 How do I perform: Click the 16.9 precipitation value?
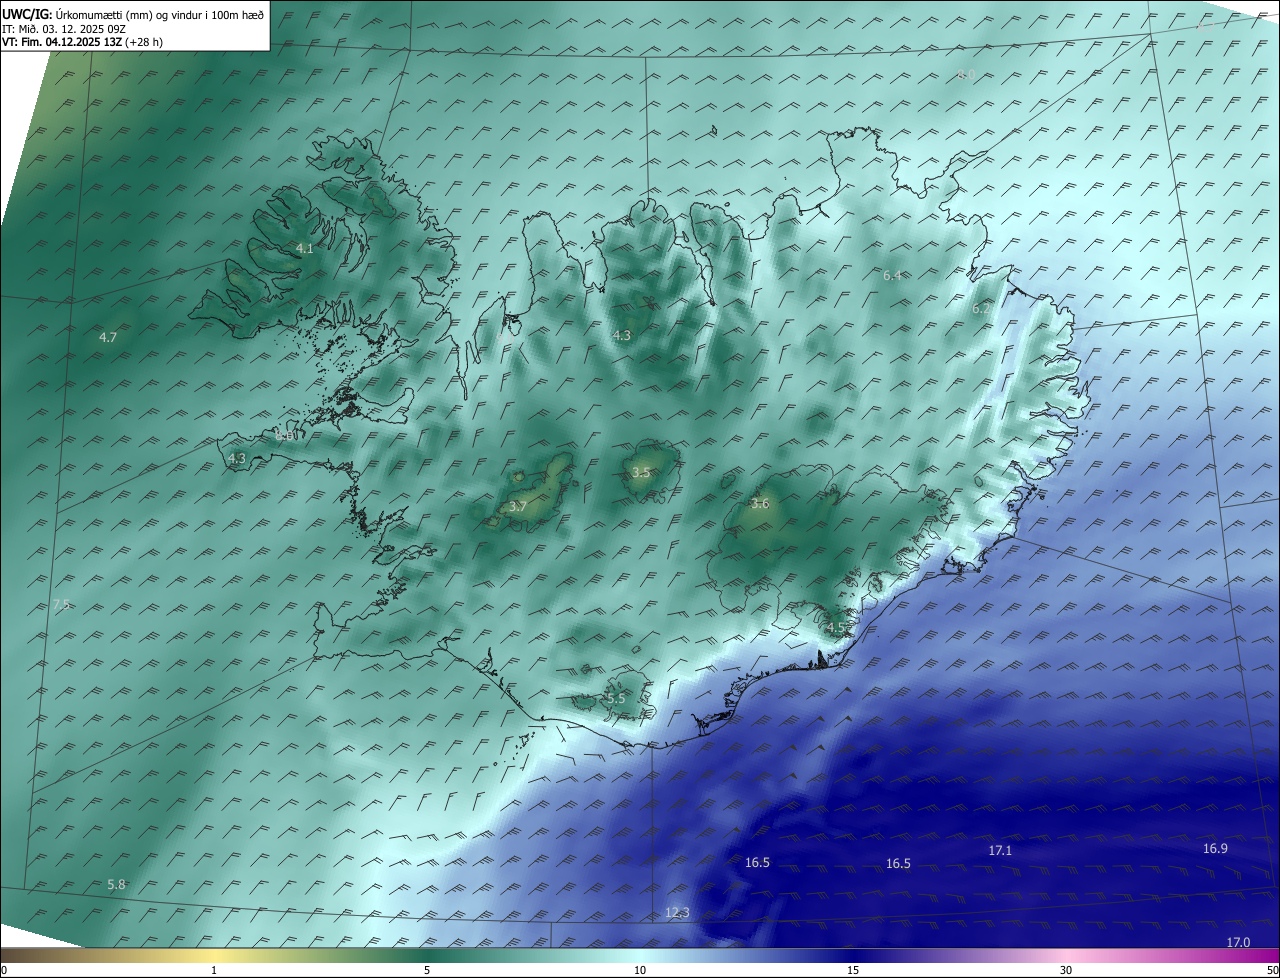[1215, 848]
